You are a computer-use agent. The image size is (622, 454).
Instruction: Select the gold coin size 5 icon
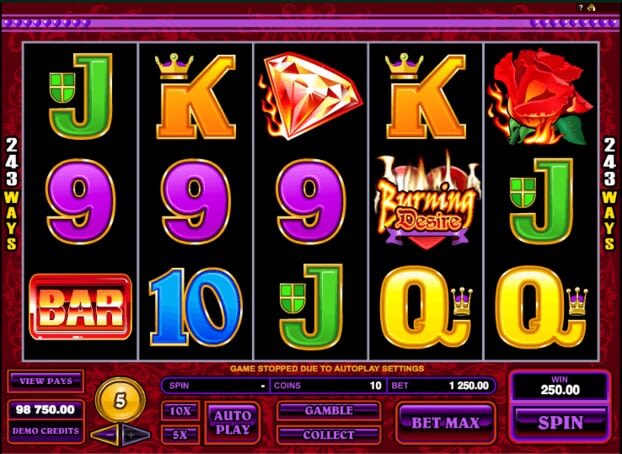point(120,400)
